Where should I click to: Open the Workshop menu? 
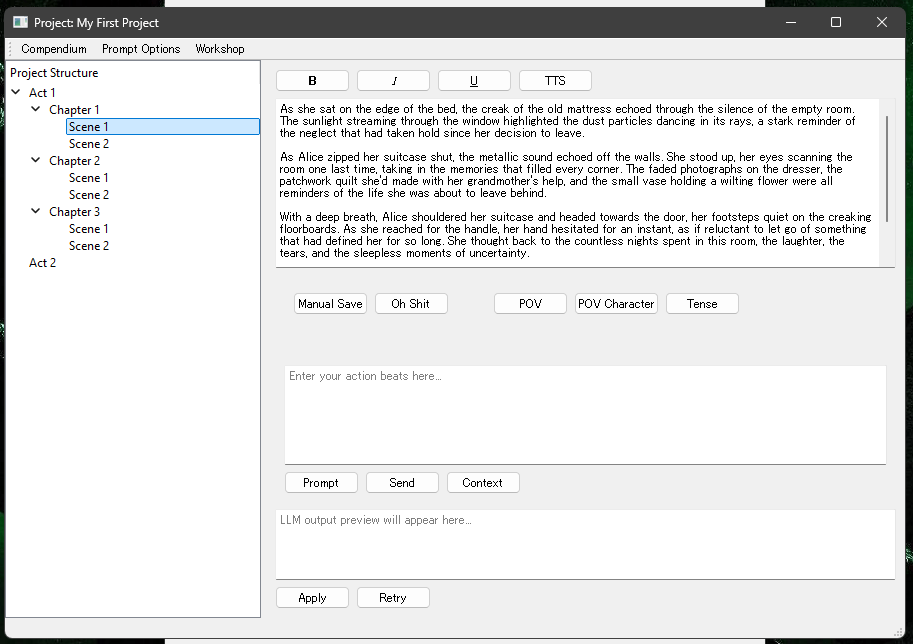tap(219, 49)
